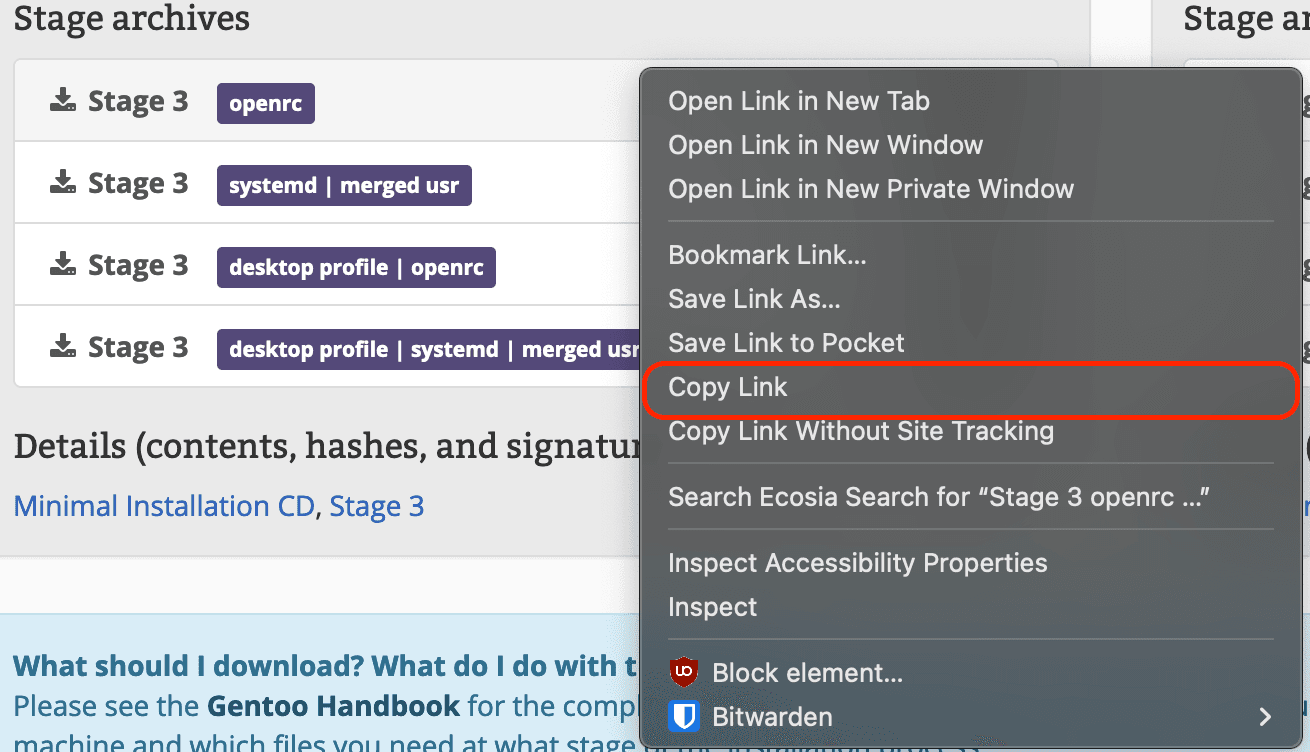Click Save Link to Pocket

click(x=786, y=343)
